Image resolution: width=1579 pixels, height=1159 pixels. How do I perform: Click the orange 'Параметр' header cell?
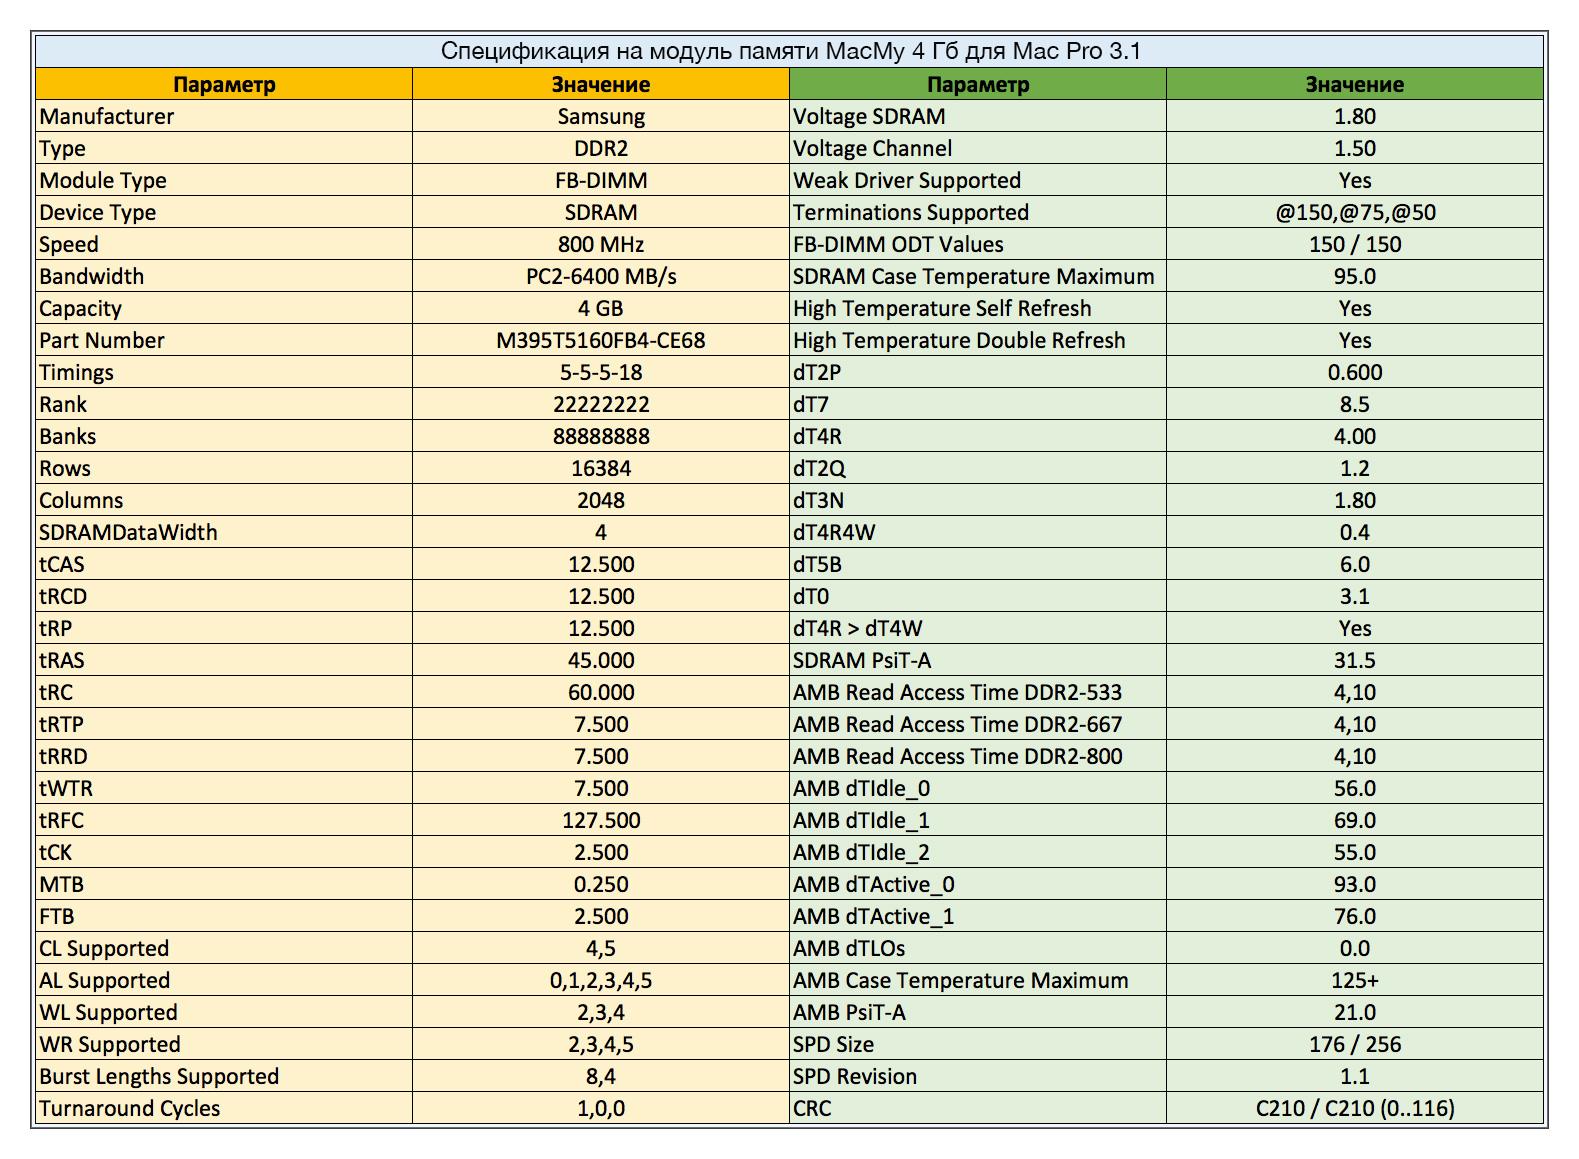coord(224,84)
